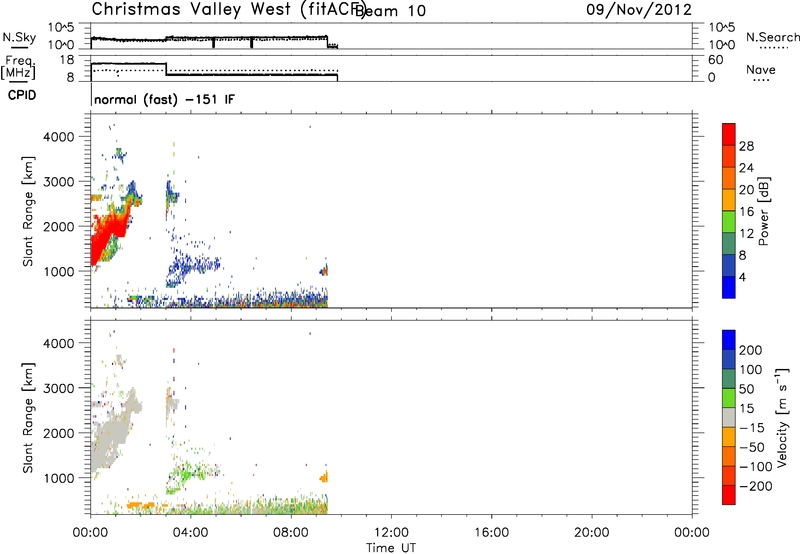This screenshot has height=554, width=800.
Task: Click the 1000 tick label on the power panel
Action: coord(59,271)
